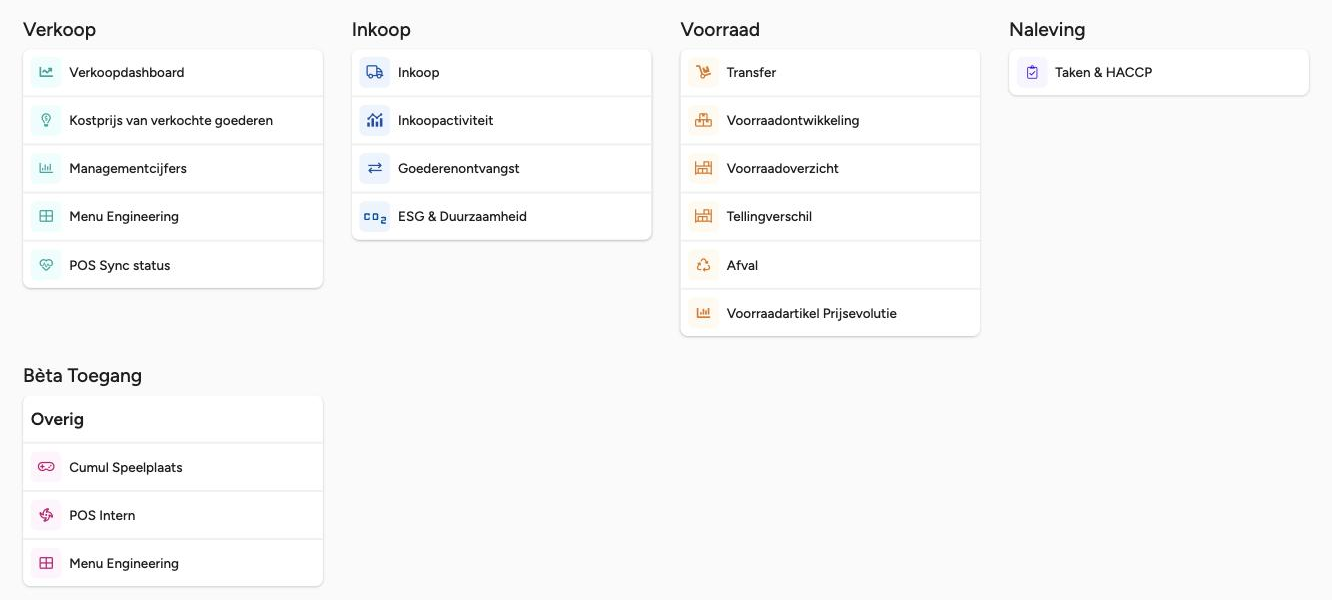Image resolution: width=1332 pixels, height=600 pixels.
Task: Check the POS Sync status entry
Action: pyautogui.click(x=173, y=265)
